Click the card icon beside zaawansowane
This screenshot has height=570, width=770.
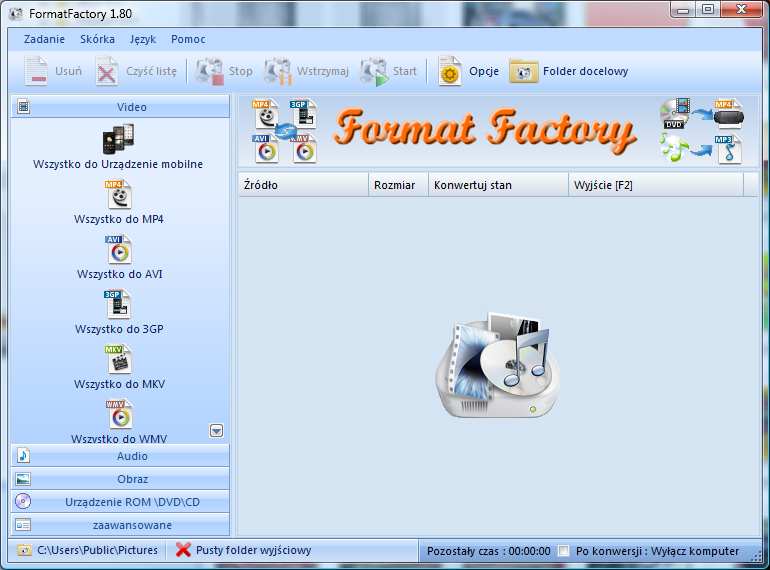pos(23,525)
